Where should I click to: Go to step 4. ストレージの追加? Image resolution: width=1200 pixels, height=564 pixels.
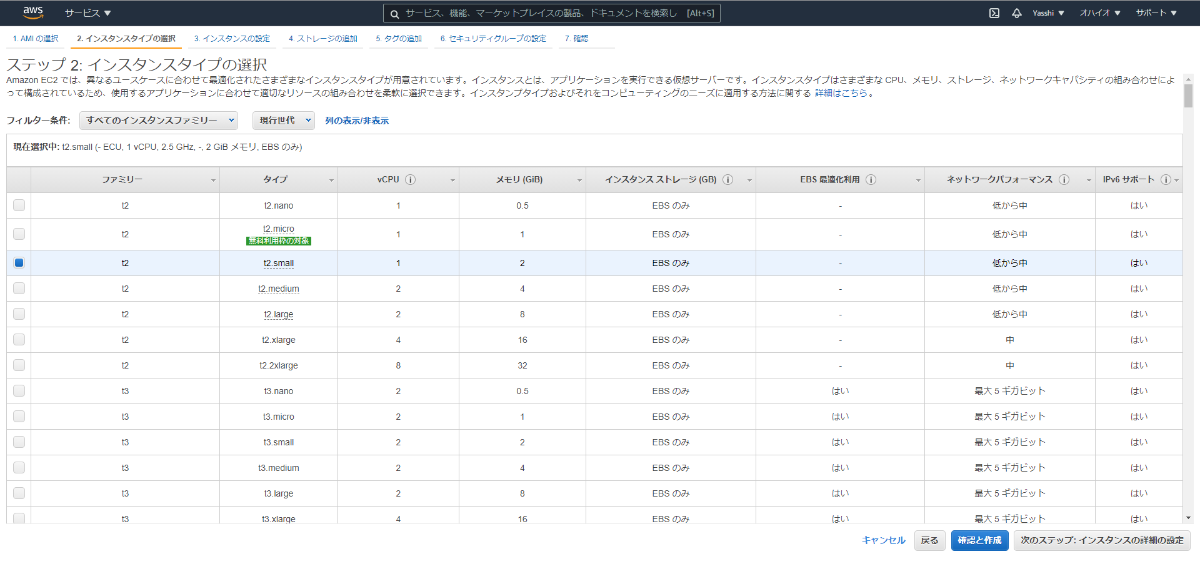(x=322, y=38)
